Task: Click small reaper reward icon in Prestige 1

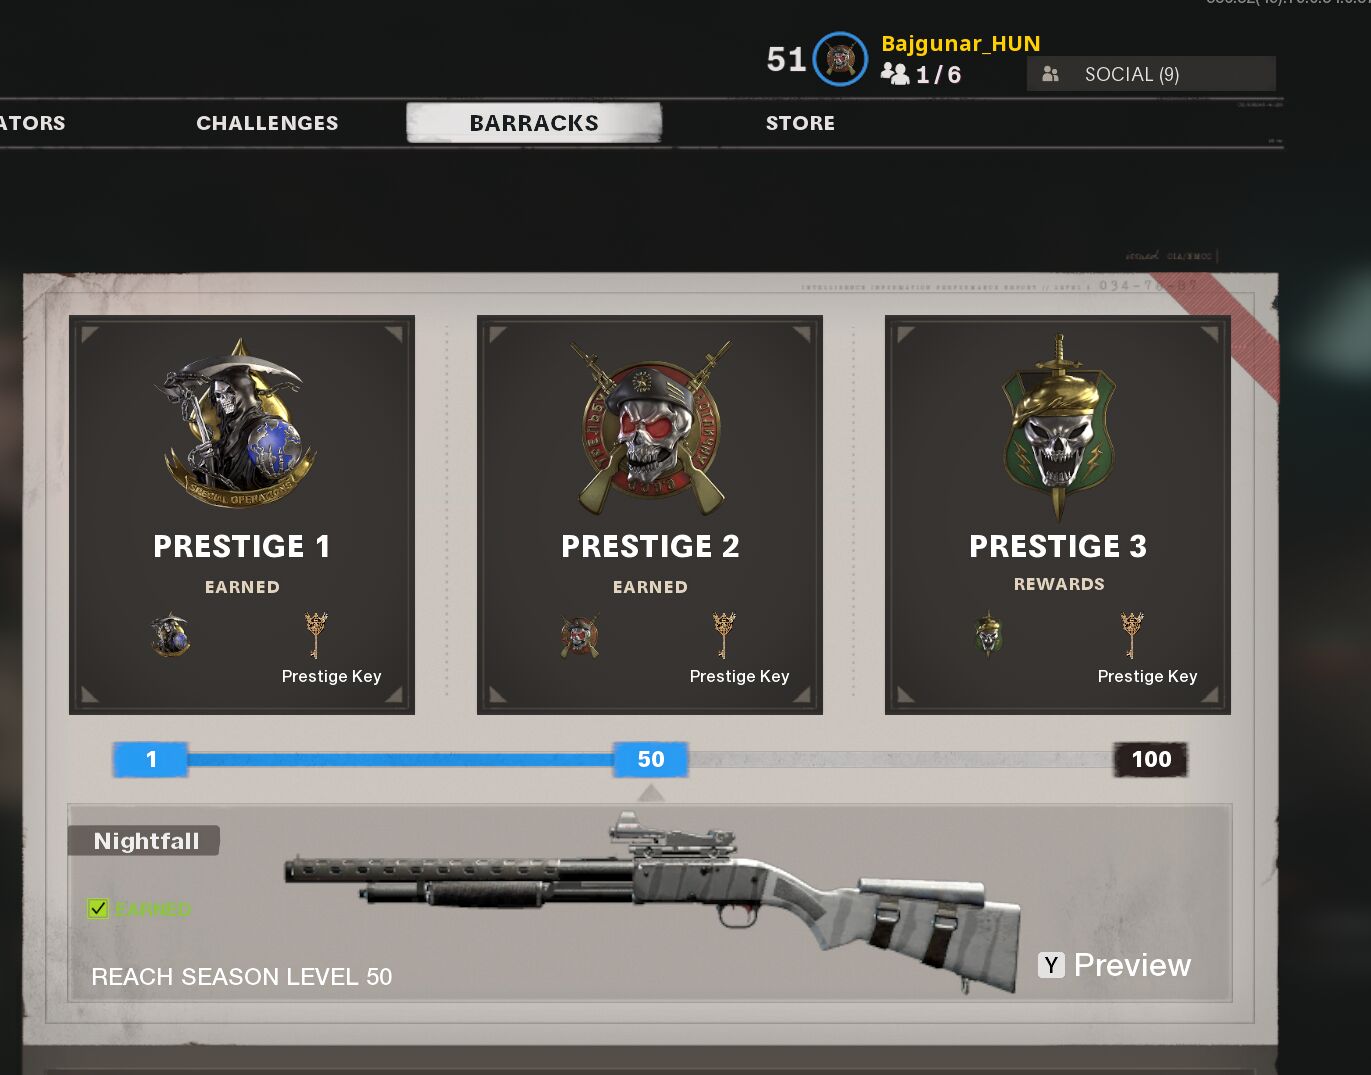Action: pyautogui.click(x=170, y=634)
